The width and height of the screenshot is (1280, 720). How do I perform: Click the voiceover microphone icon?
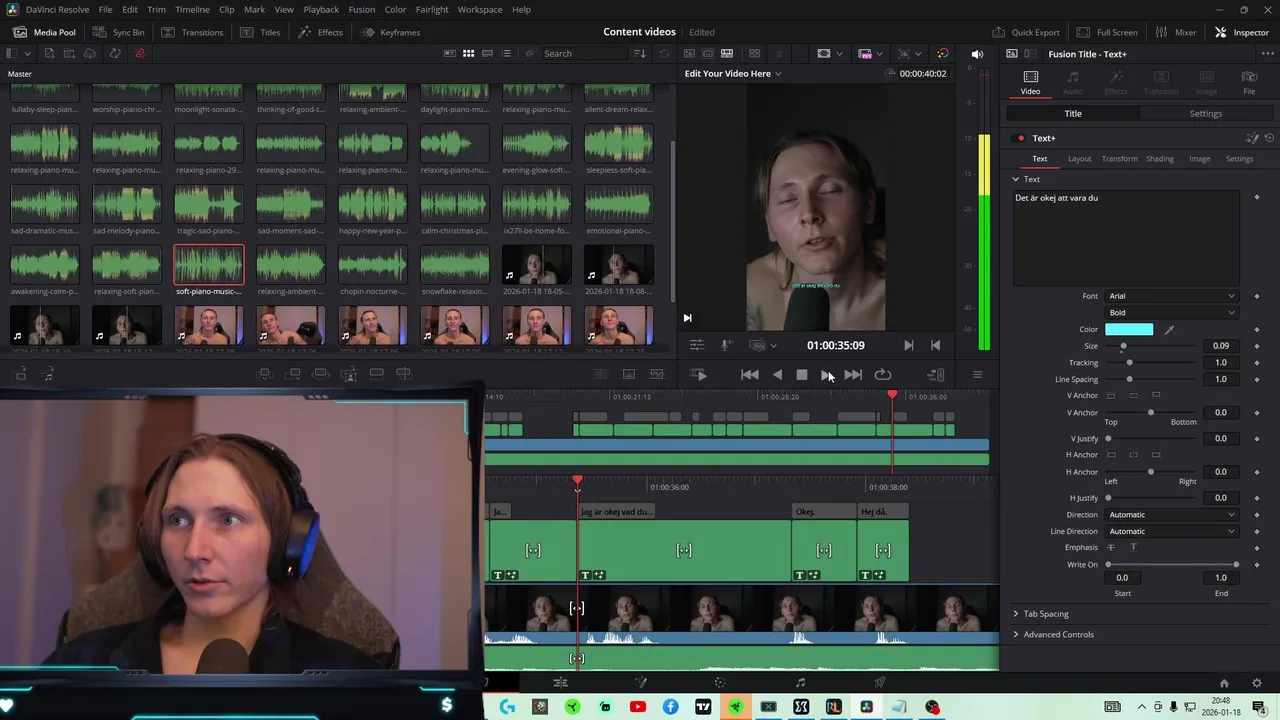pos(727,345)
